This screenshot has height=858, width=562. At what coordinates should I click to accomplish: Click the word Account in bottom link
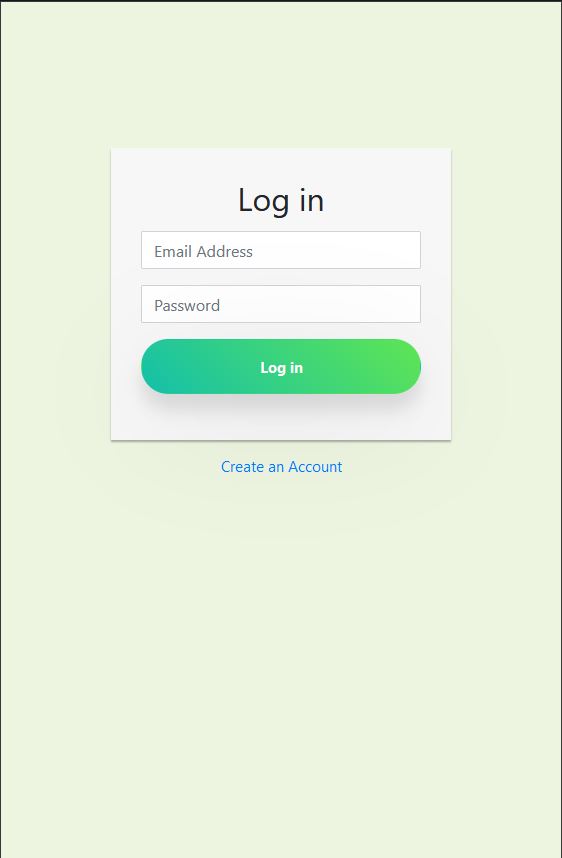point(315,467)
